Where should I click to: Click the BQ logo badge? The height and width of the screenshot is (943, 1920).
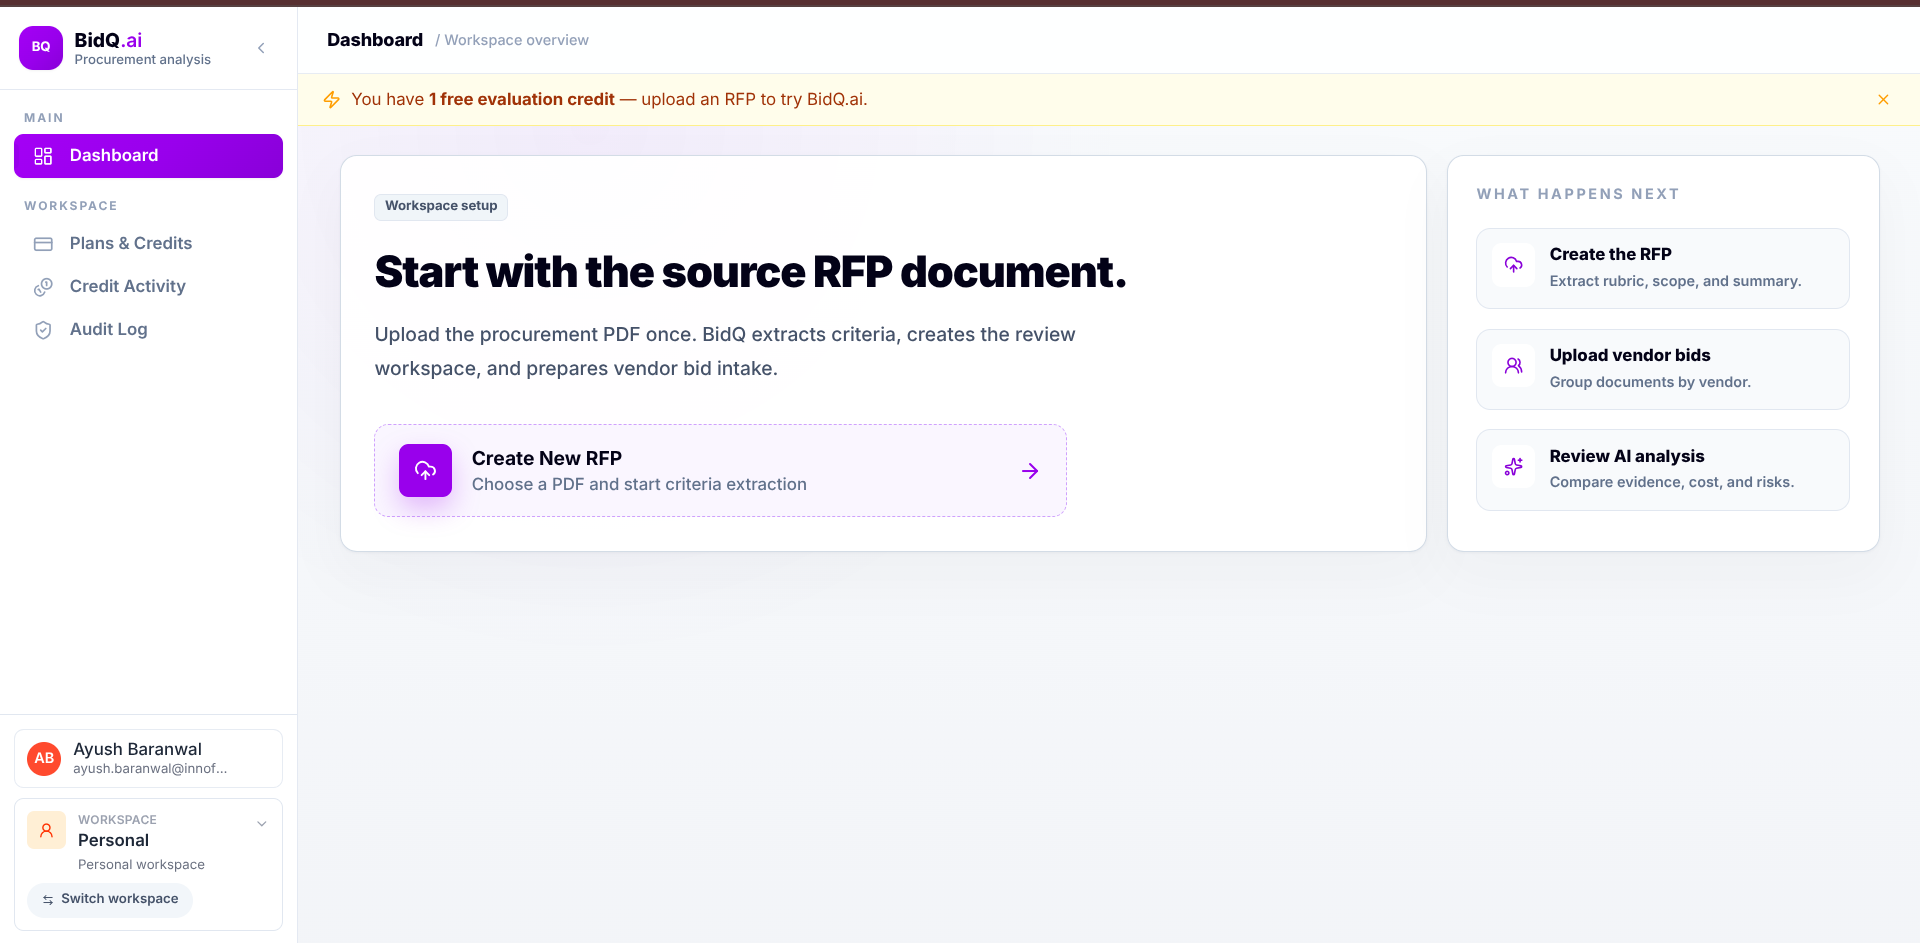(41, 47)
